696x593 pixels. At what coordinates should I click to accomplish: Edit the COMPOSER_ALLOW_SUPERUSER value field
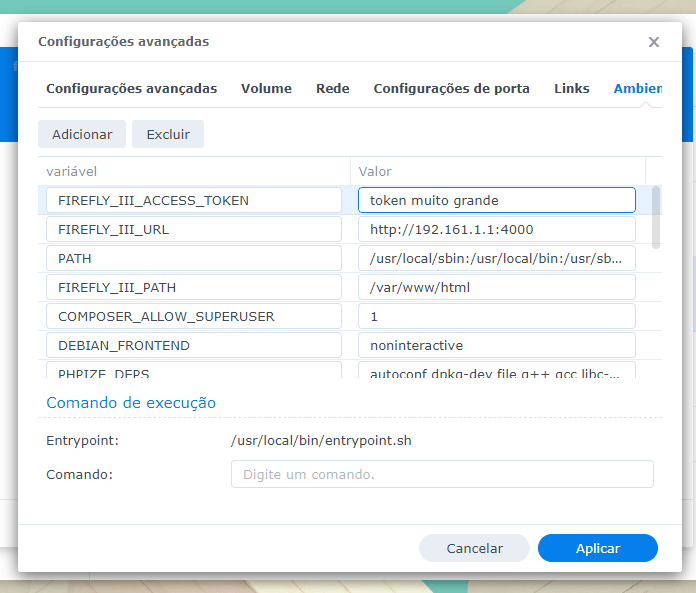496,316
